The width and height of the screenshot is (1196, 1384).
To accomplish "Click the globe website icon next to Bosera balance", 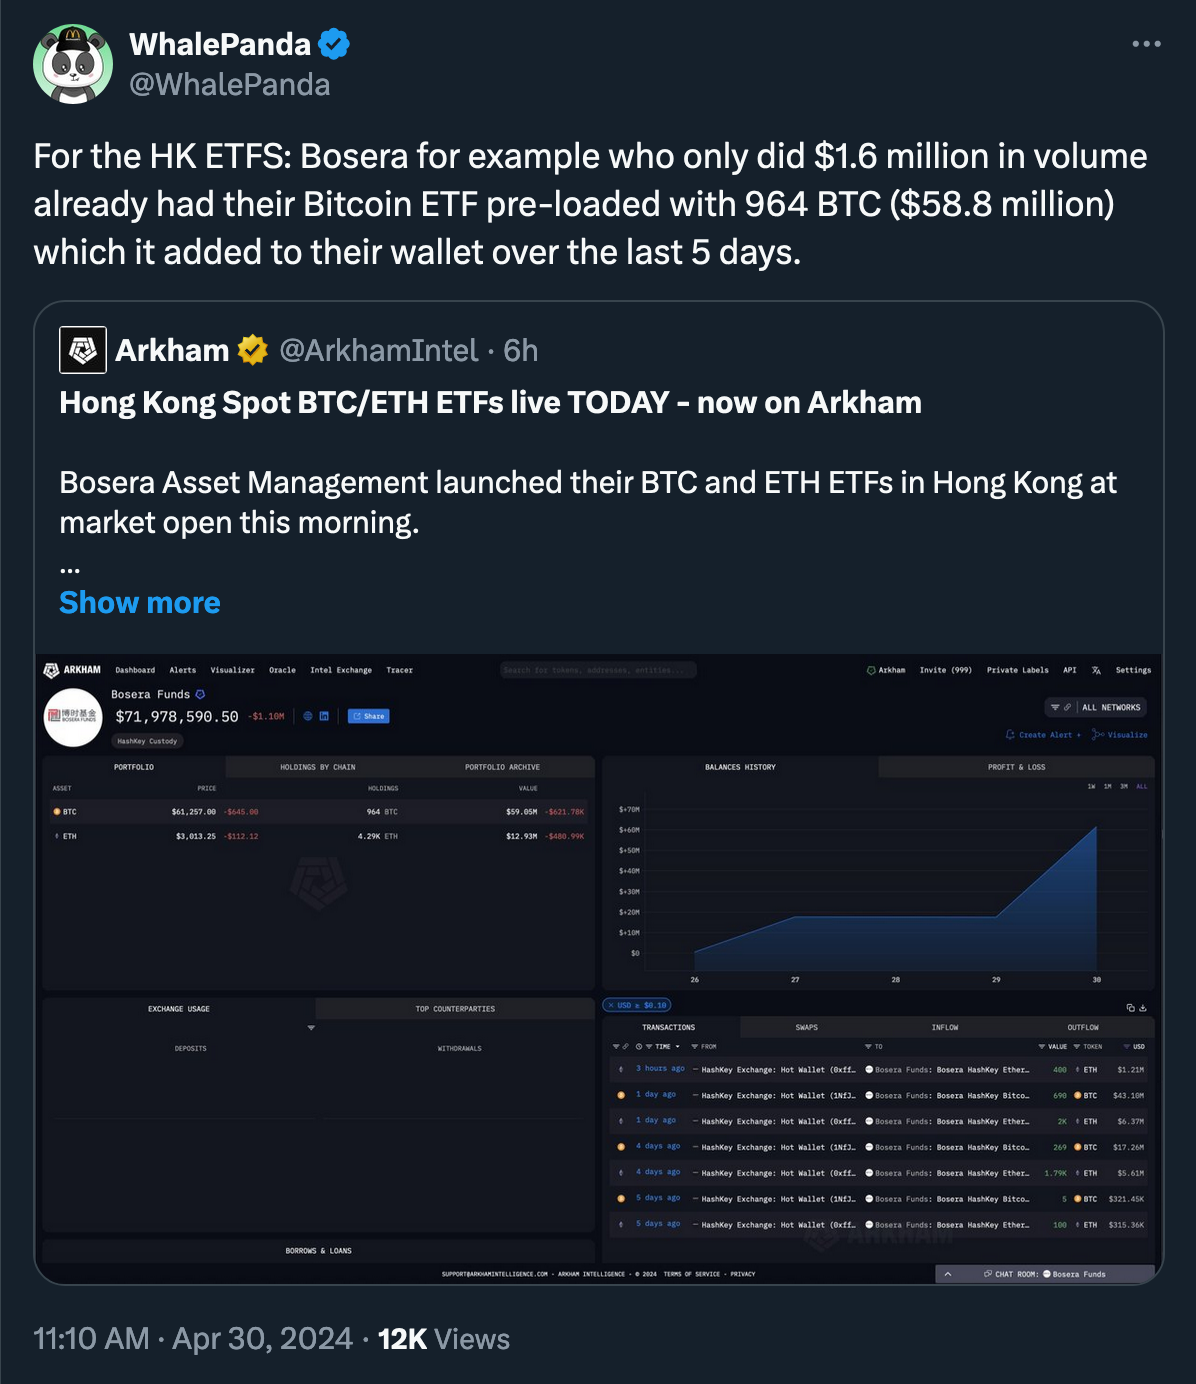I will [x=308, y=716].
